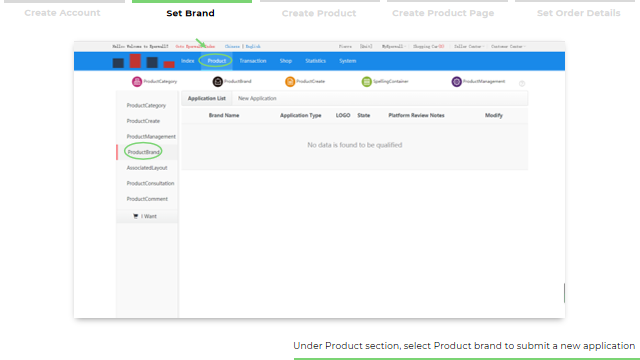Image resolution: width=640 pixels, height=360 pixels.
Task: Open the Product menu in blue bar
Action: click(216, 61)
